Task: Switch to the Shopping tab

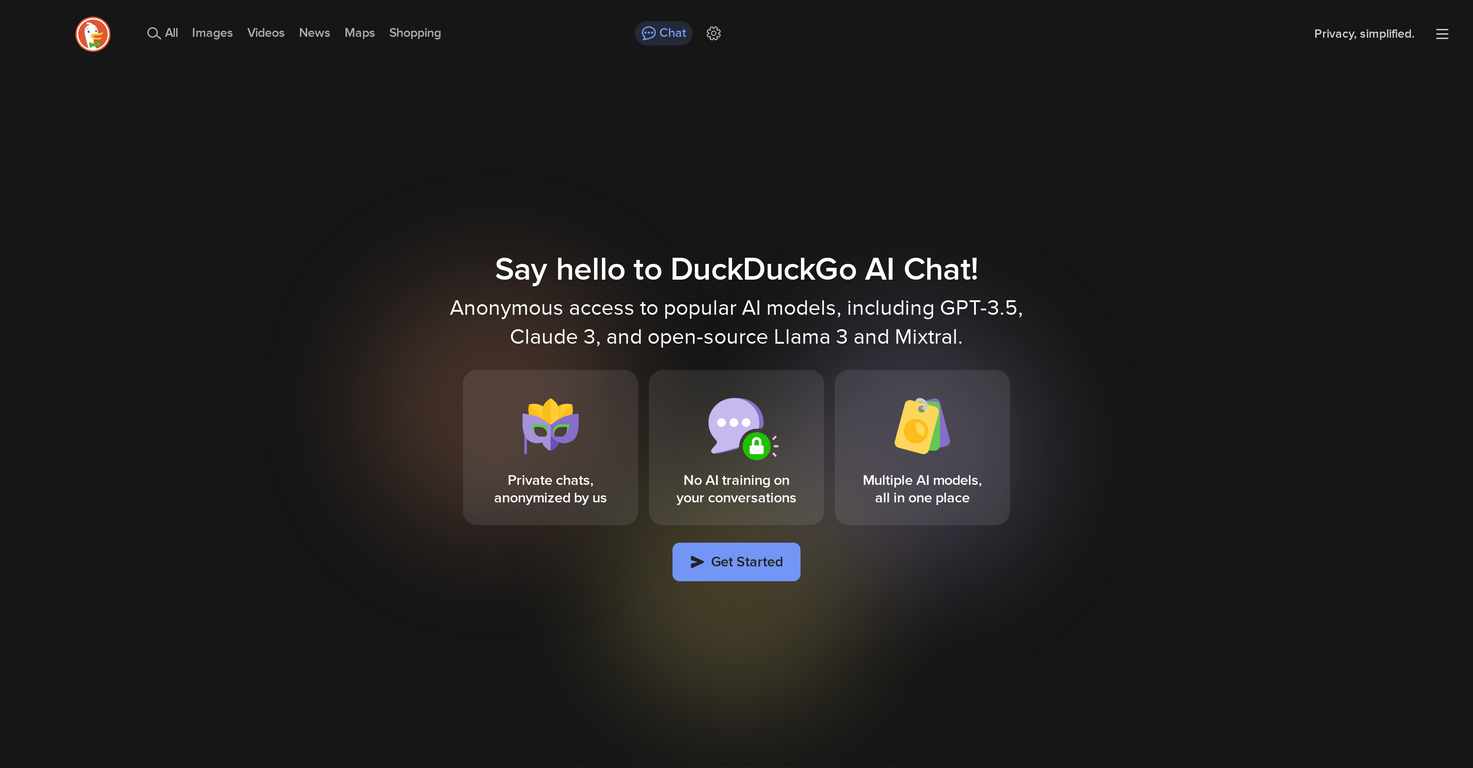Action: click(414, 32)
